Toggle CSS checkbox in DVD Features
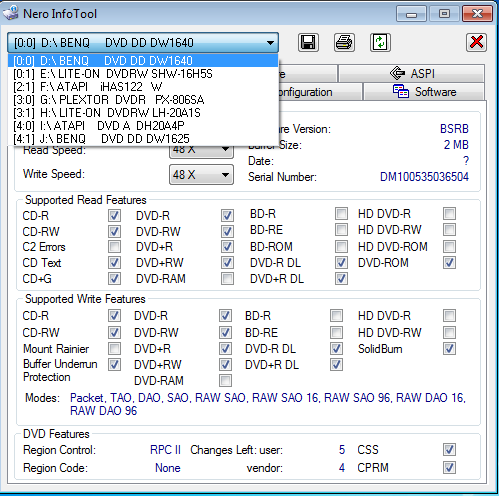 [x=449, y=449]
